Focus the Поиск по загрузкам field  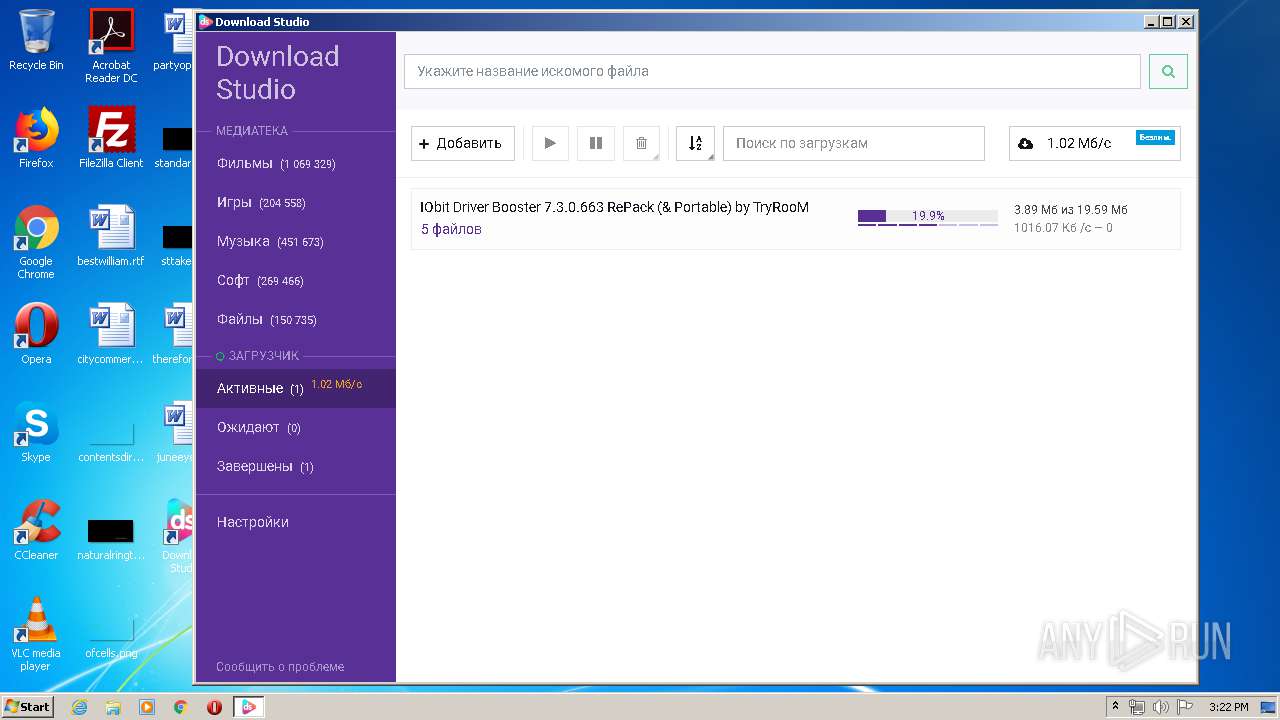854,143
